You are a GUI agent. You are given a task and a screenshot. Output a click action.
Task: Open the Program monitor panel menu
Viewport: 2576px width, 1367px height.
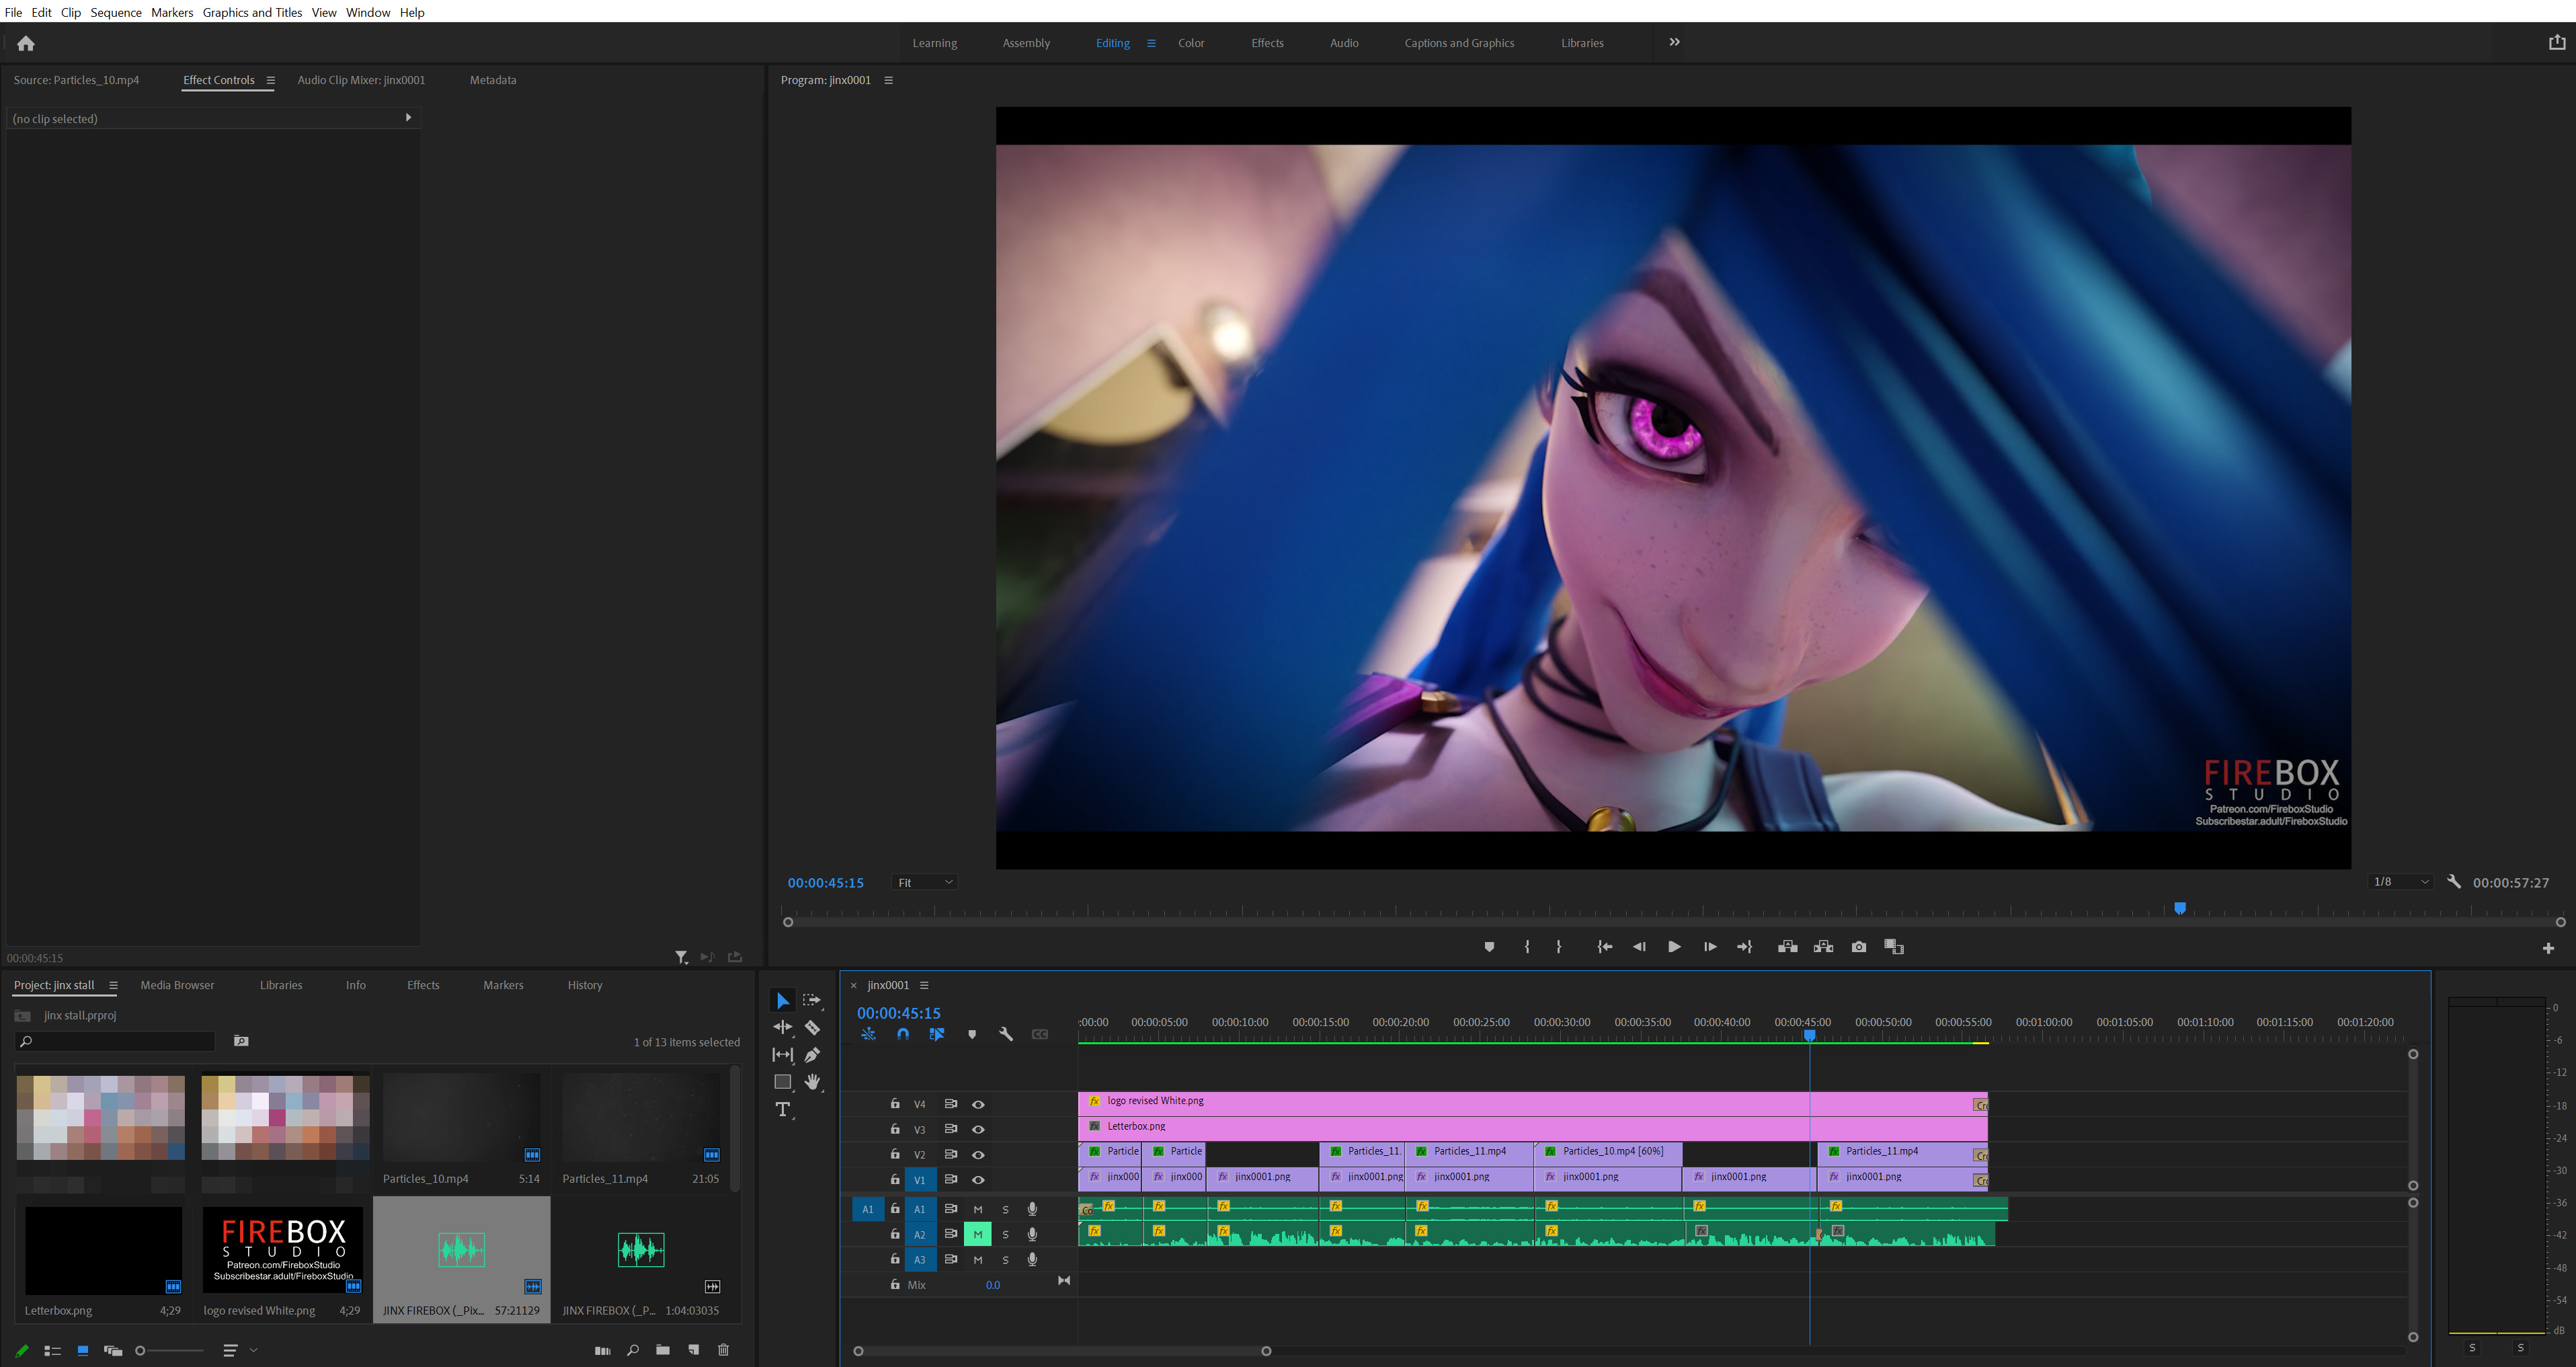(x=888, y=80)
